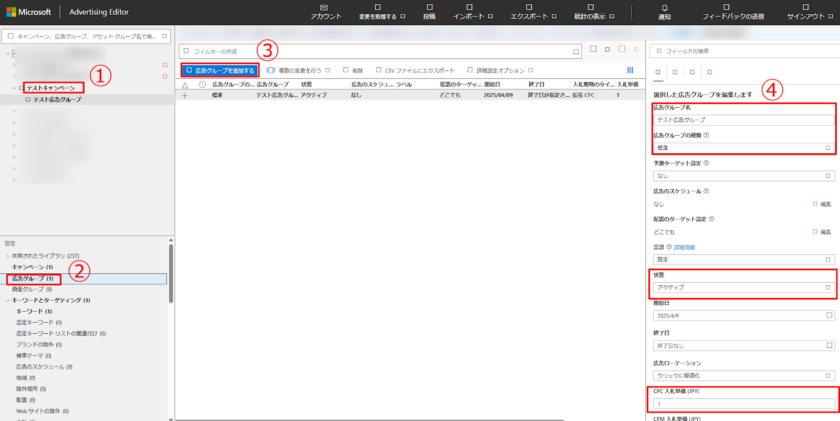Expand 共有されたライブラリ in the manage panel
The height and width of the screenshot is (421, 840).
coord(8,257)
